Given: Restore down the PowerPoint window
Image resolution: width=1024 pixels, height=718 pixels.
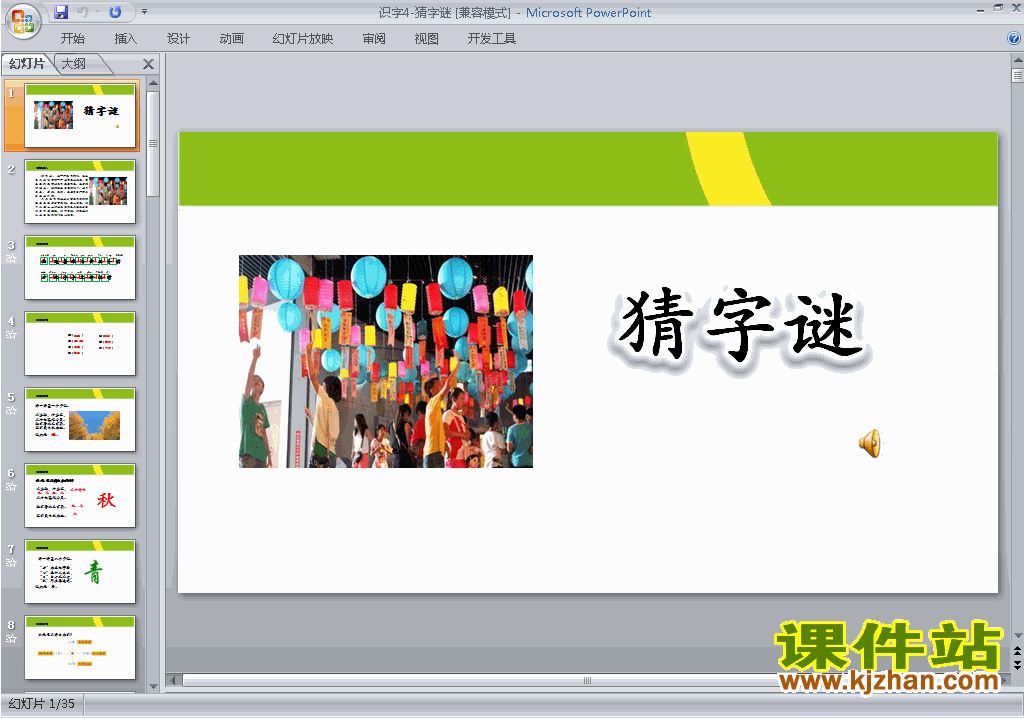Looking at the screenshot, I should [999, 8].
